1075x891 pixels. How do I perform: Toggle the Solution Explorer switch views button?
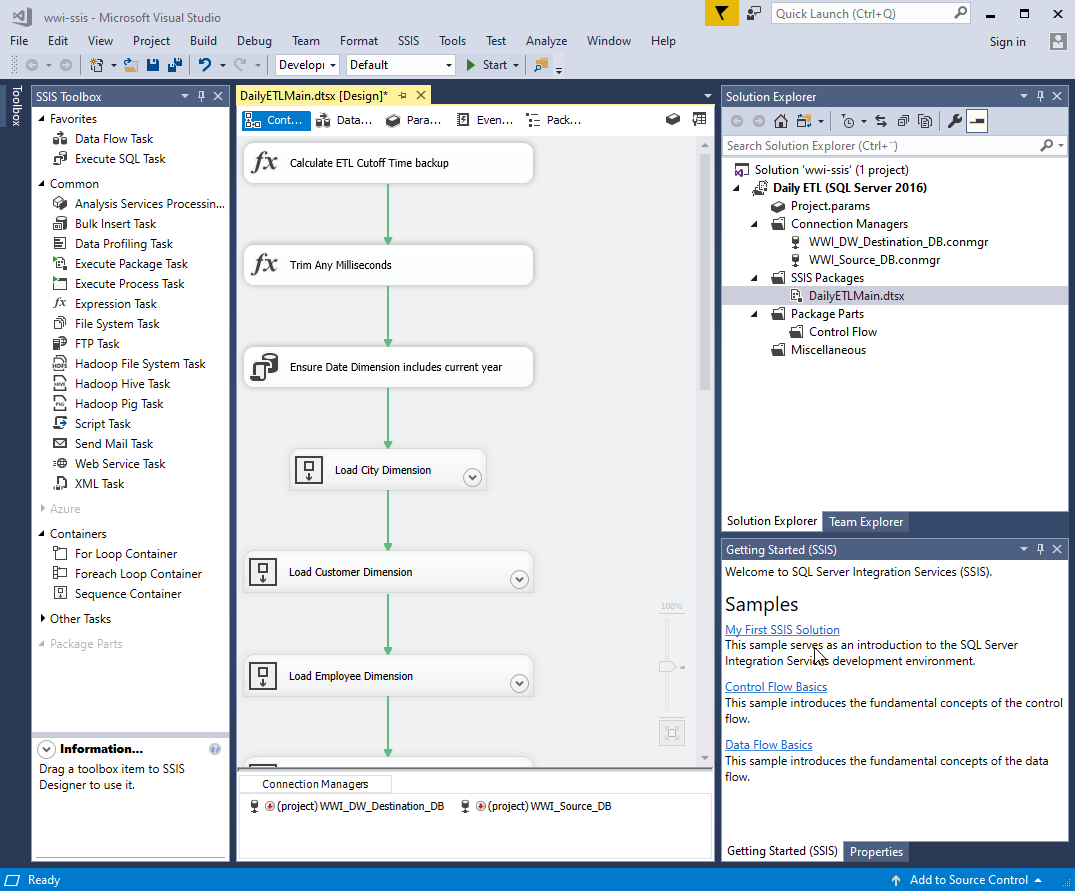pos(804,121)
